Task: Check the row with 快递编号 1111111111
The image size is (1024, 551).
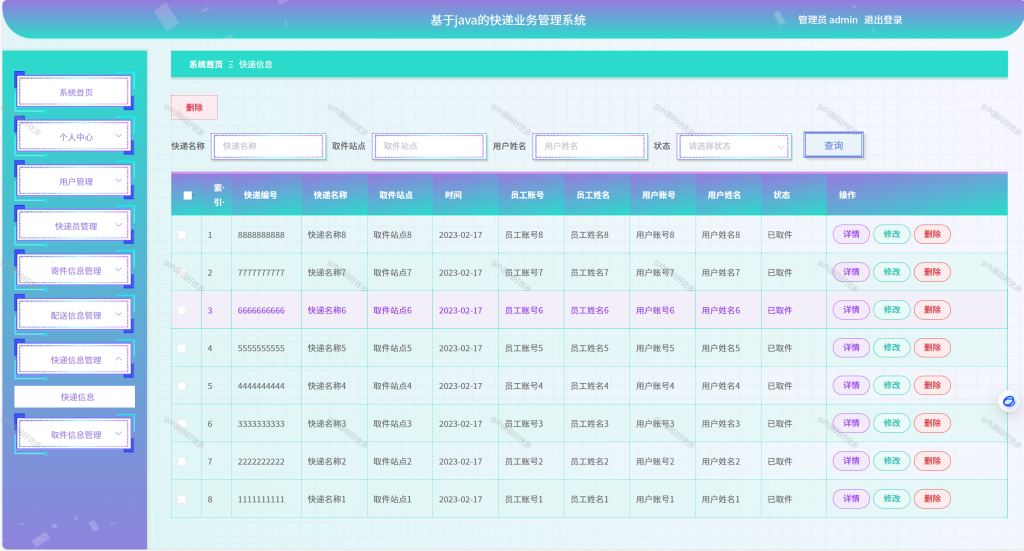Action: click(x=182, y=499)
